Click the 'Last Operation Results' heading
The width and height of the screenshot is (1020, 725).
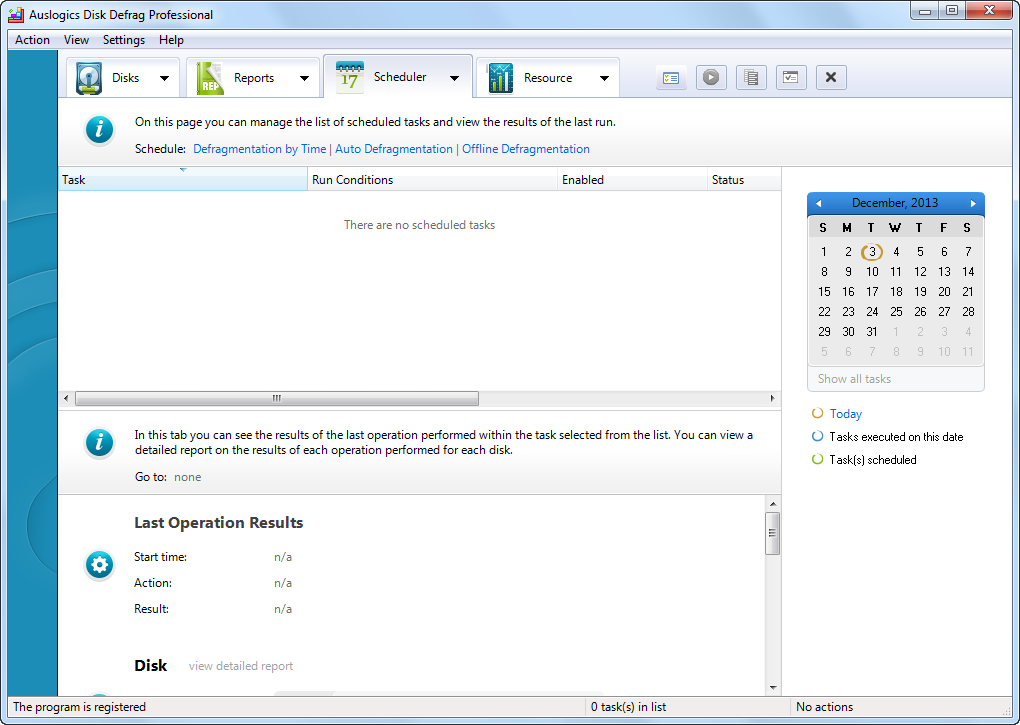[219, 523]
